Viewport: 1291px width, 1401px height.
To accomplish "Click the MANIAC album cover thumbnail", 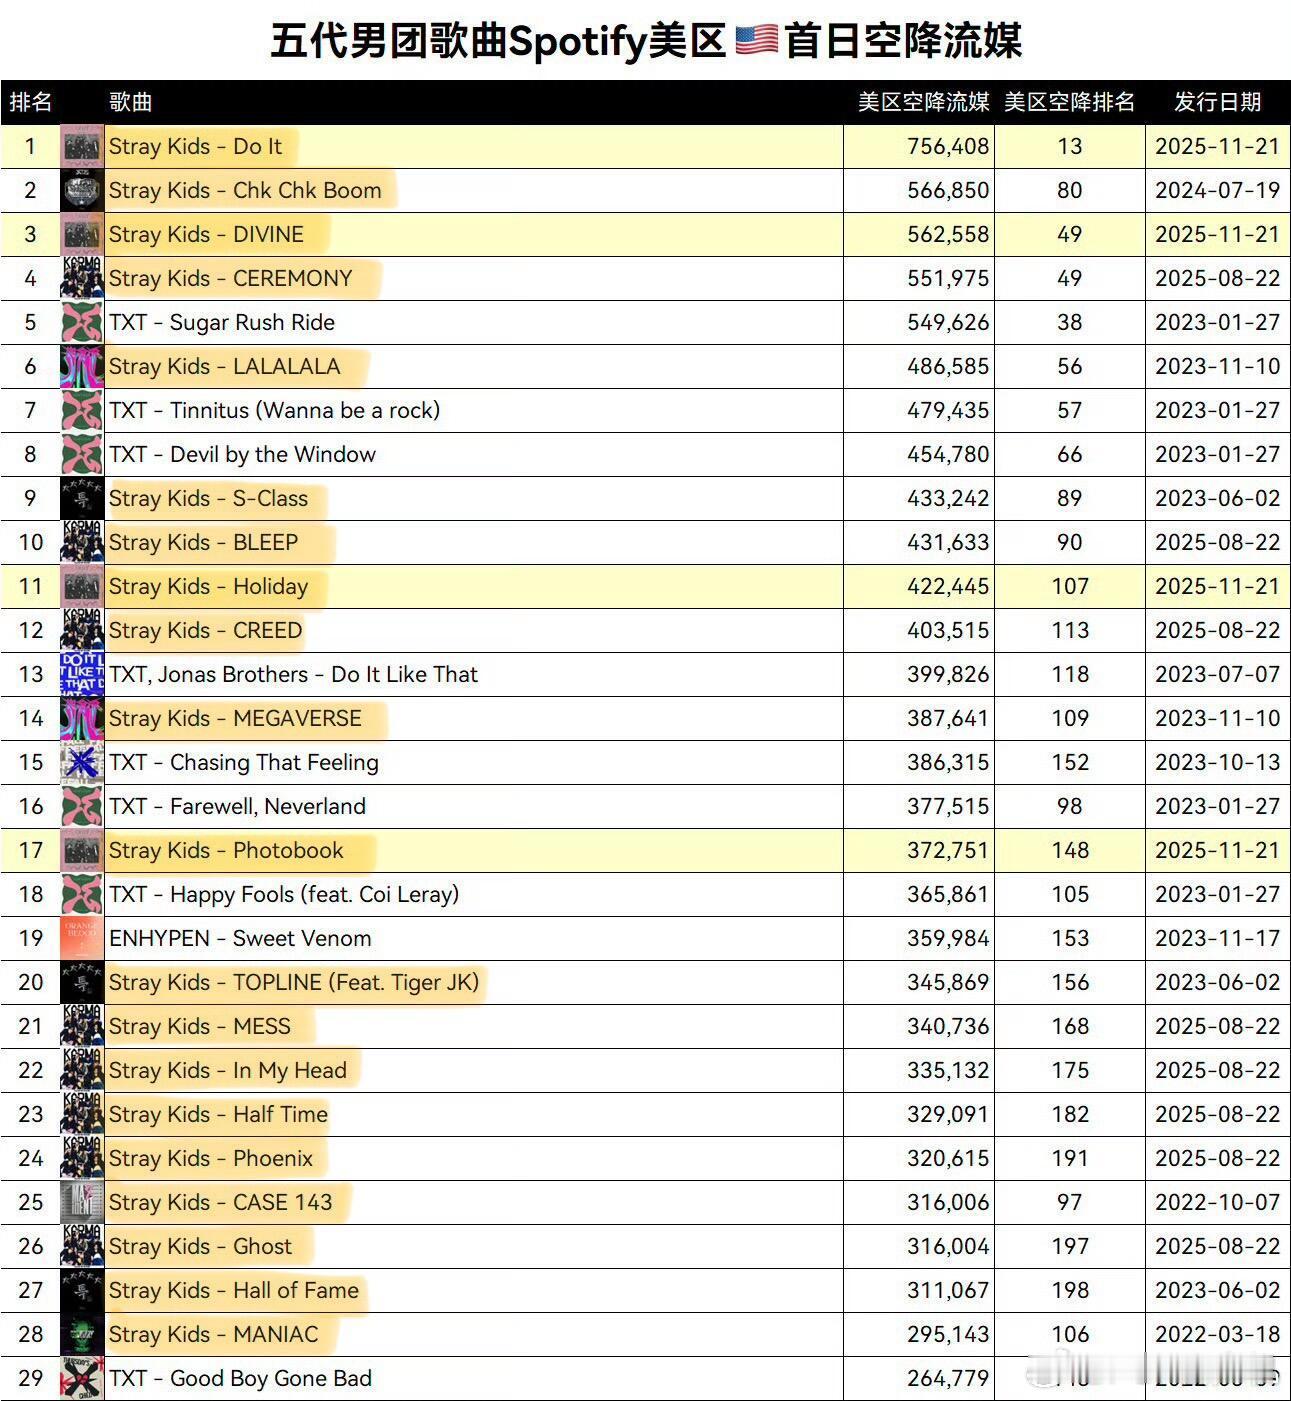I will pos(82,1334).
